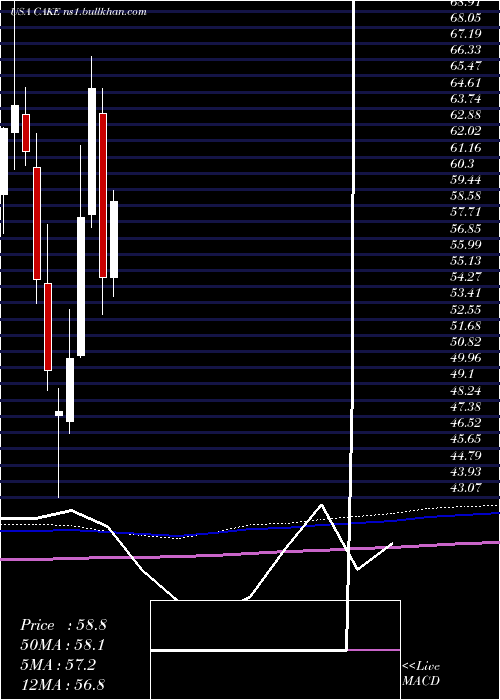This screenshot has height=700, width=500.
Task: Click the 64.61 price axis label
Action: [466, 82]
